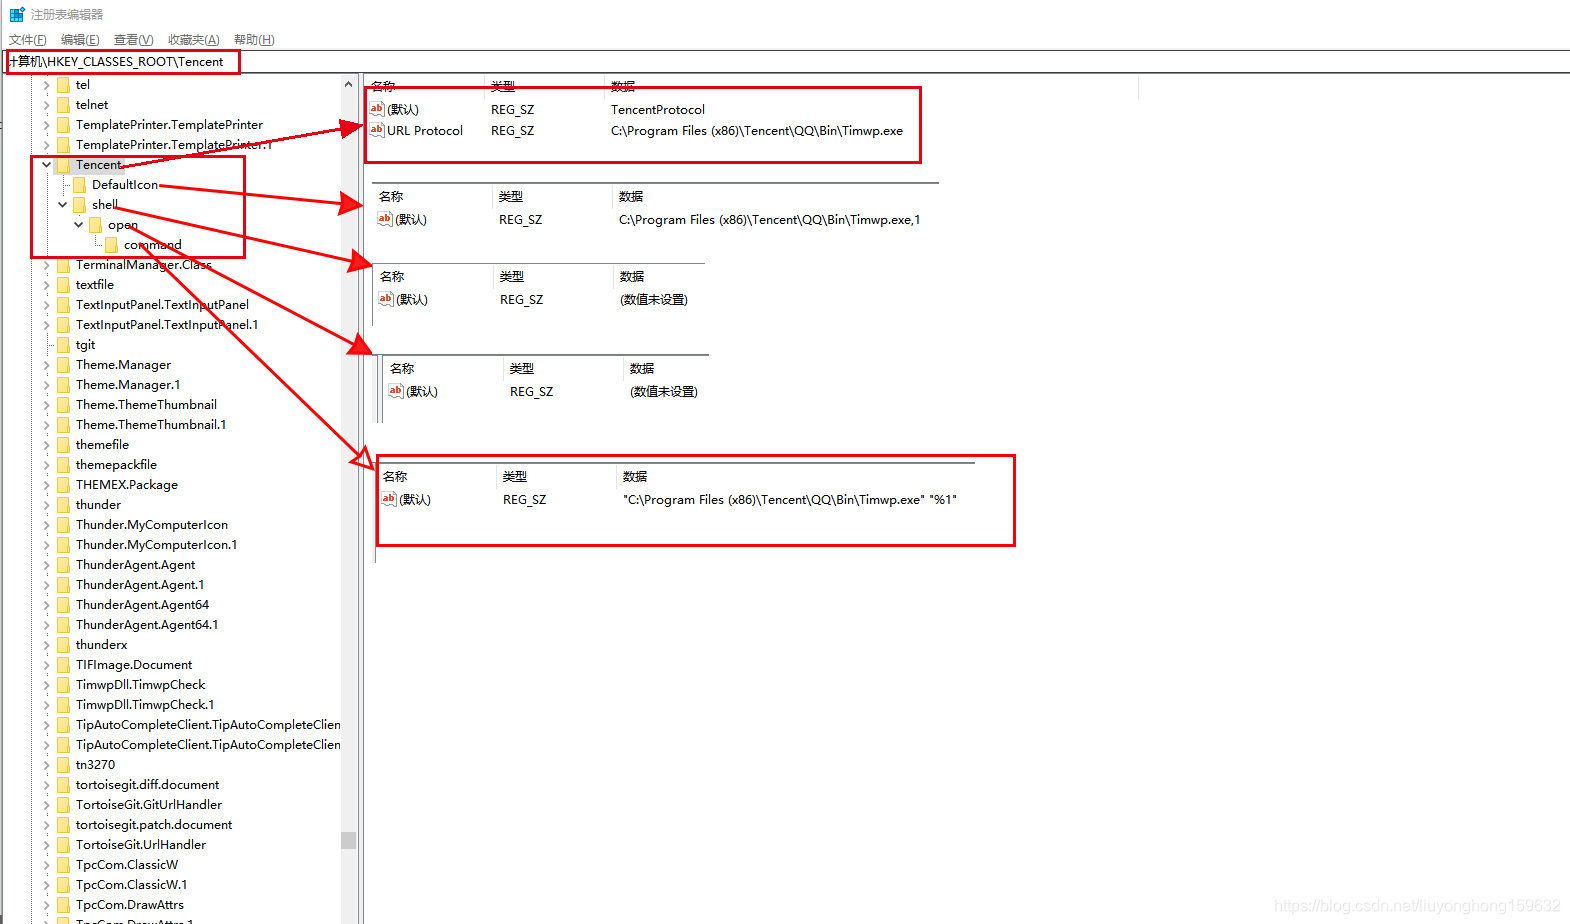1570x924 pixels.
Task: Click the tree scrollbar up arrow
Action: pos(348,85)
